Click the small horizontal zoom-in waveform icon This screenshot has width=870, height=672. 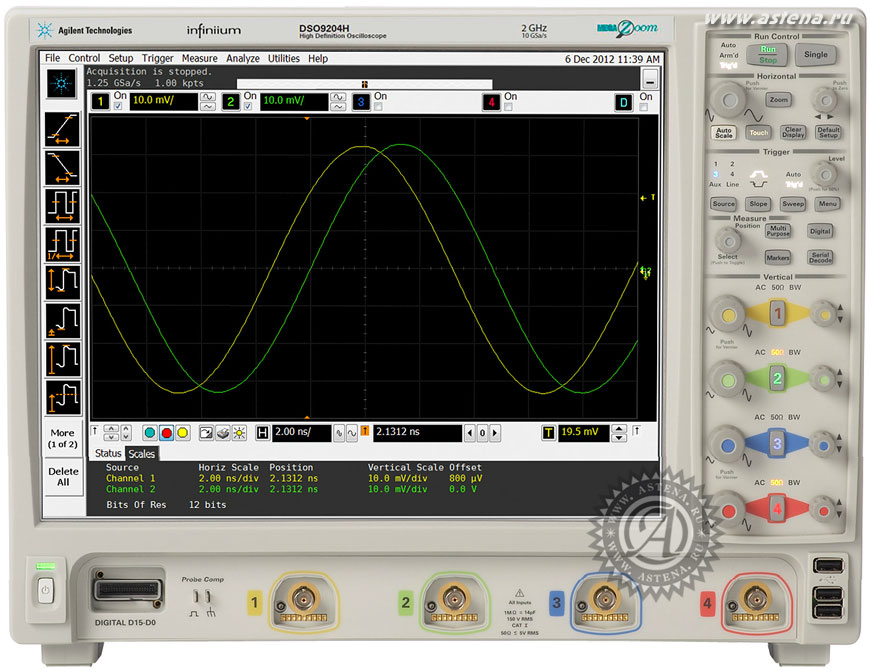click(339, 433)
